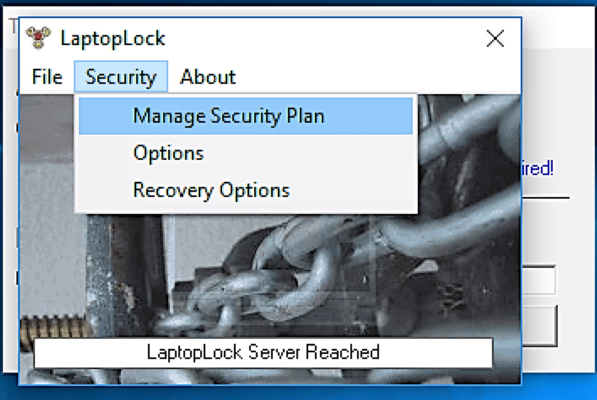Select Manage Security Plan
Viewport: 597px width, 400px height.
(246, 116)
